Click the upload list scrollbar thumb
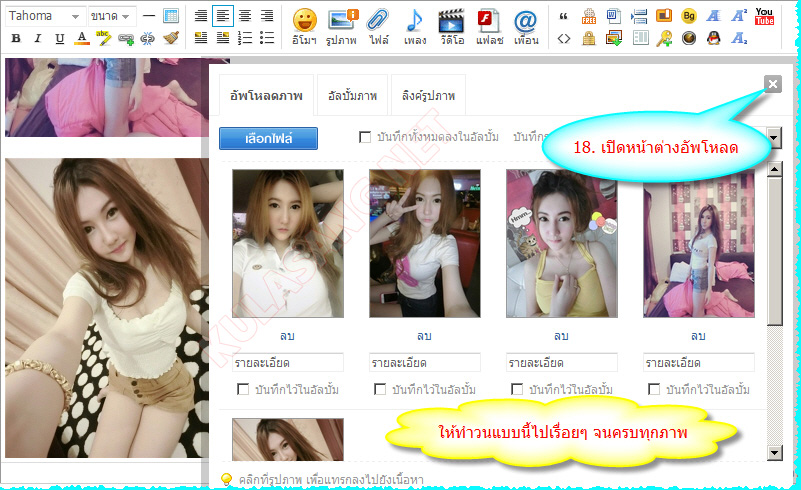Screen dimensions: 801x490 775,250
